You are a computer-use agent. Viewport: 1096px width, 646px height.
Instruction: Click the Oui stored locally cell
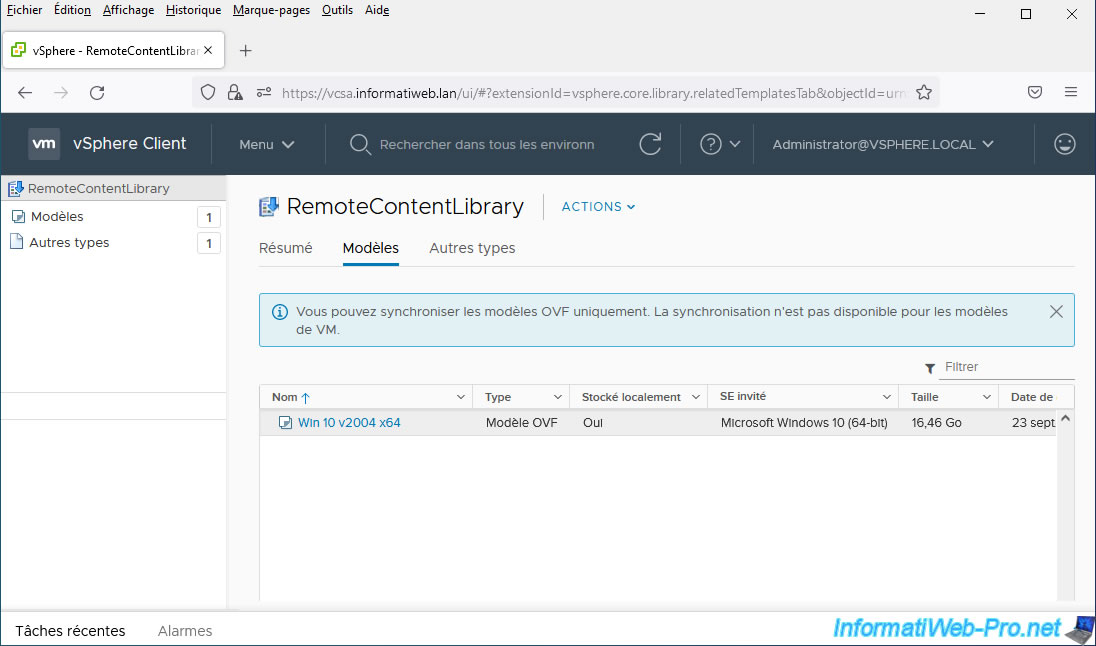593,422
